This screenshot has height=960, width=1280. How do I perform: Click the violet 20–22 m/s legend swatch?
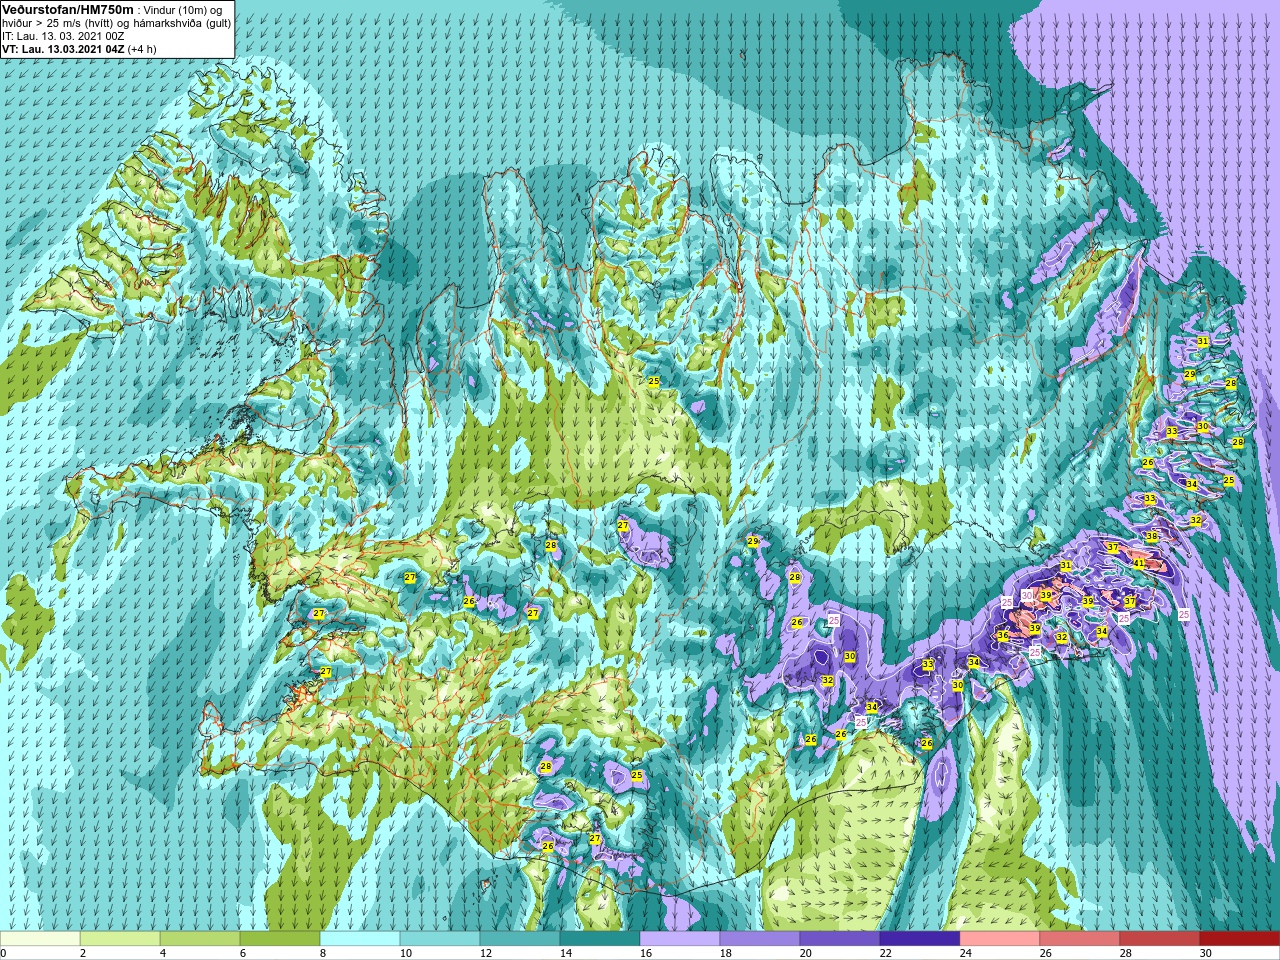pyautogui.click(x=840, y=939)
